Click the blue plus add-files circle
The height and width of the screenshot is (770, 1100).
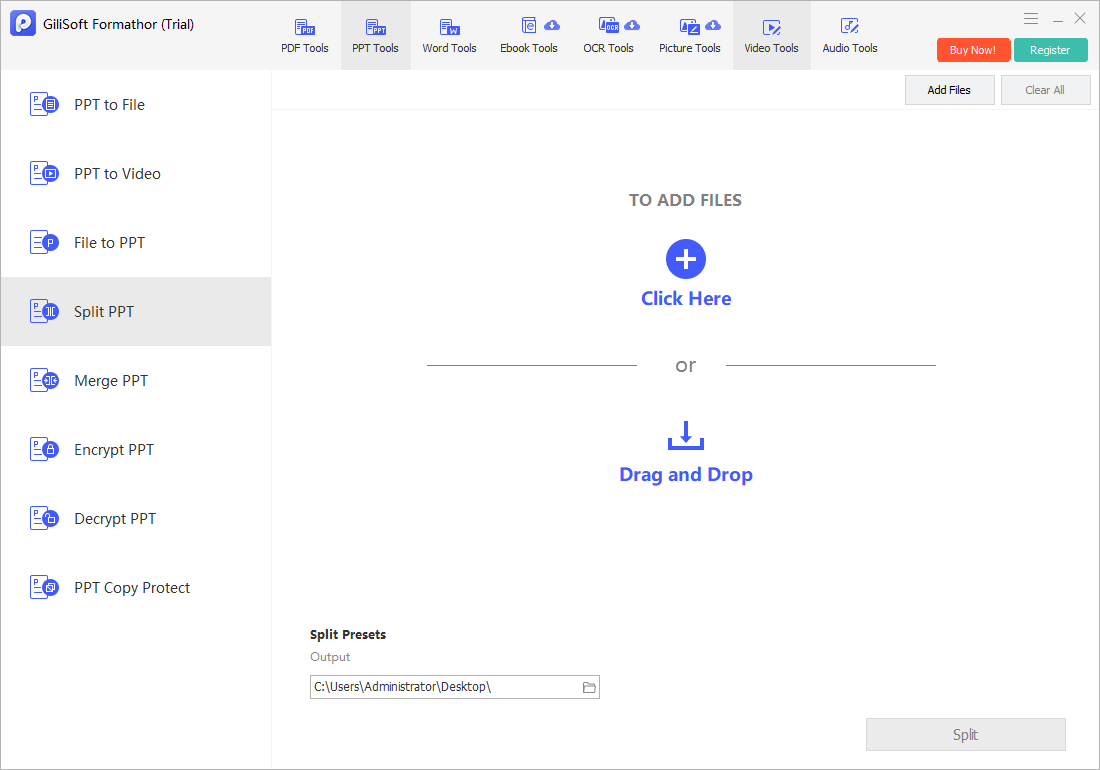pos(685,259)
